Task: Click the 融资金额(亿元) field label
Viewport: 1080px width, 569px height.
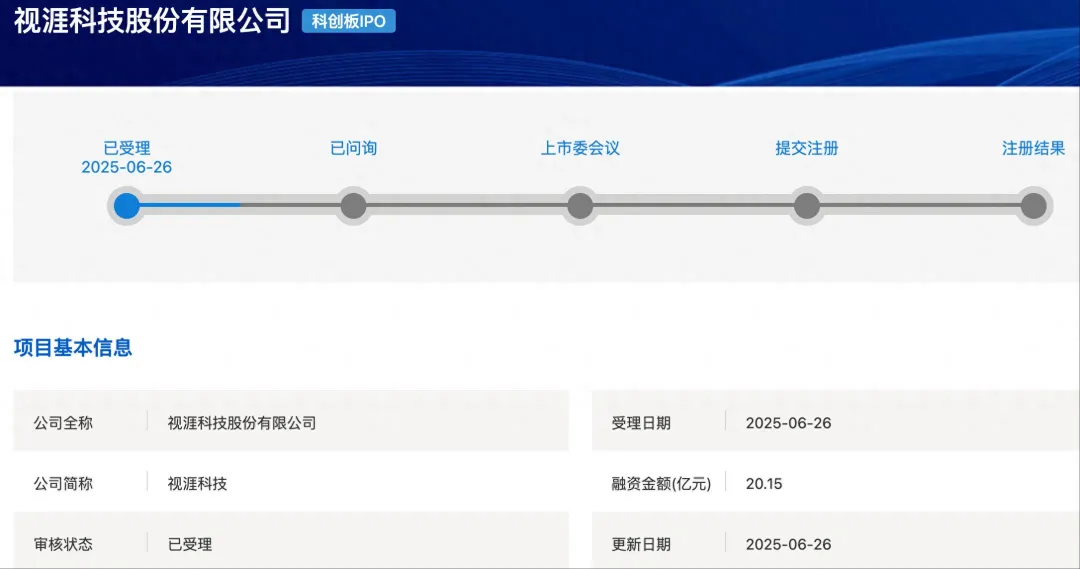Action: tap(661, 484)
